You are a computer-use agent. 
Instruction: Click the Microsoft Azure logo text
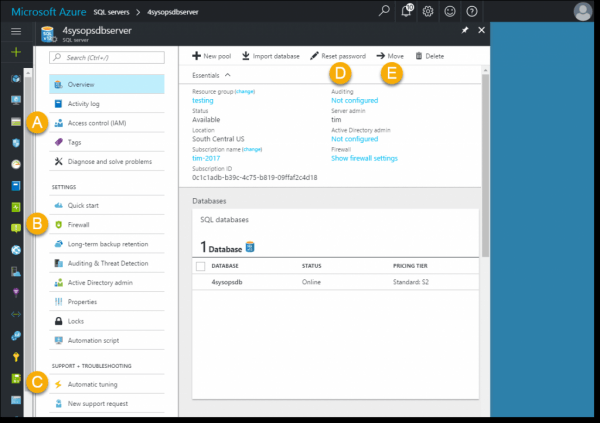point(49,12)
